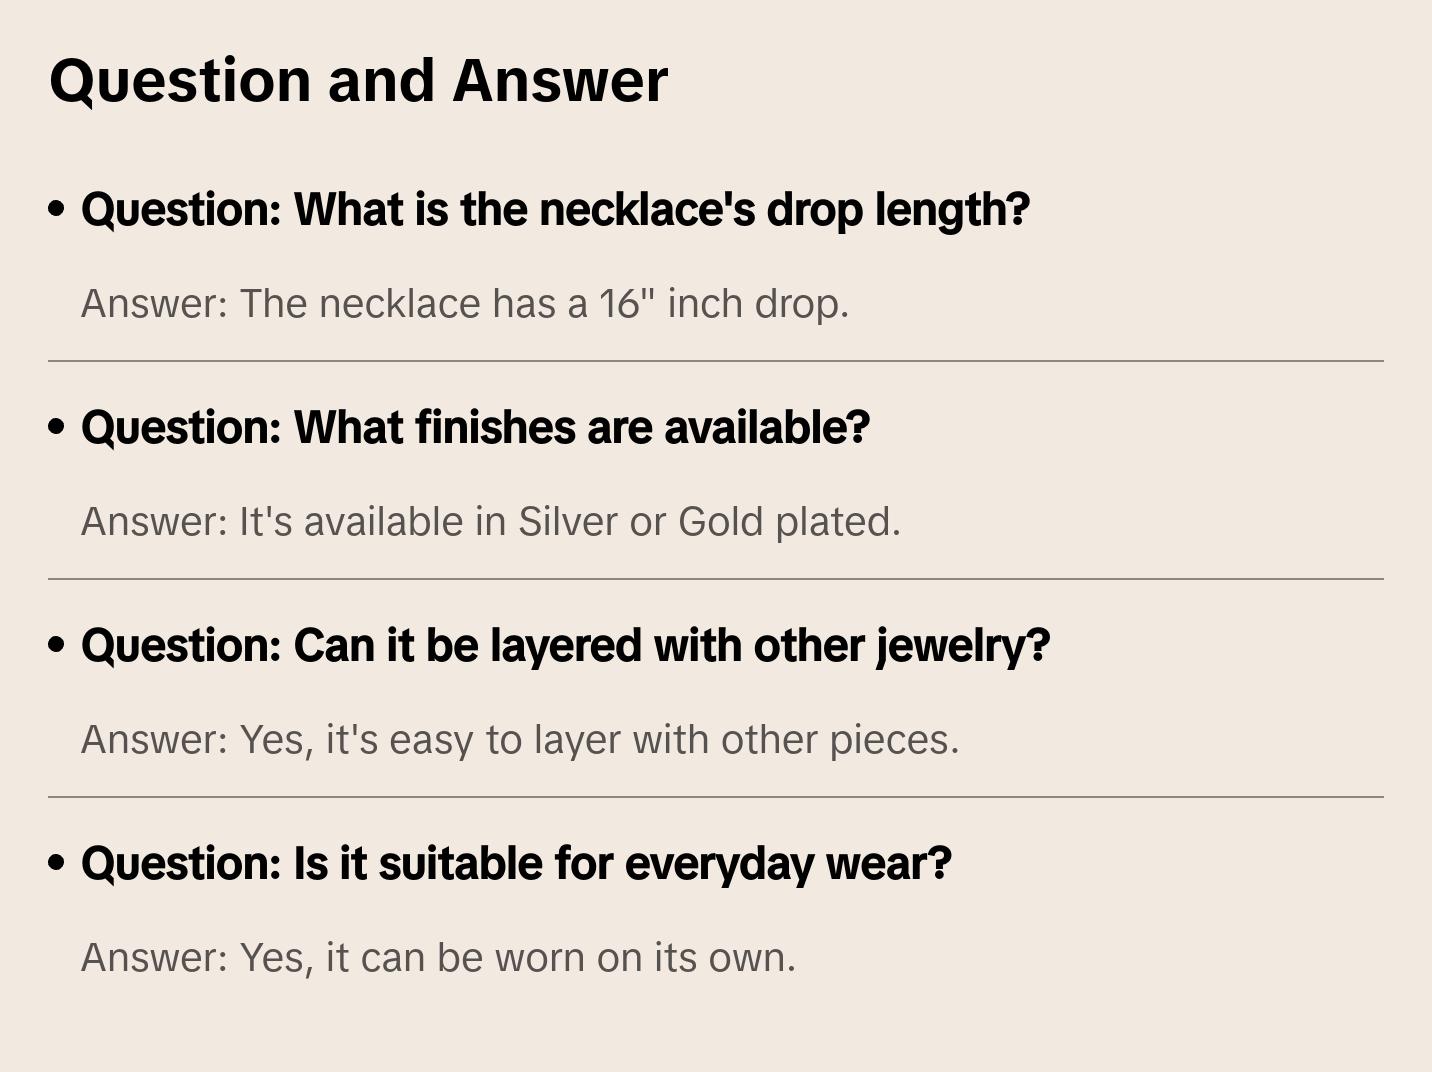Click the "worn on its own" answer

click(438, 958)
